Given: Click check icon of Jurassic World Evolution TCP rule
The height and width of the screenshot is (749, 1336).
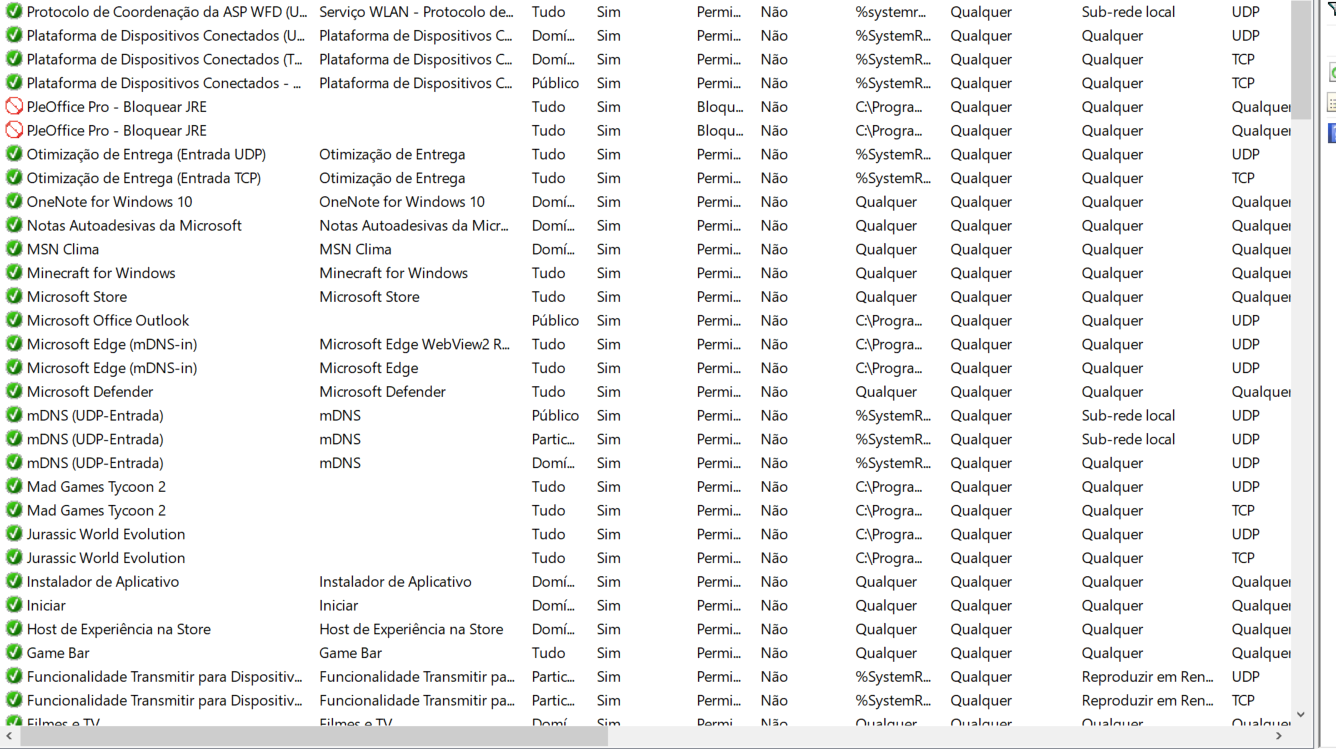Looking at the screenshot, I should (14, 558).
